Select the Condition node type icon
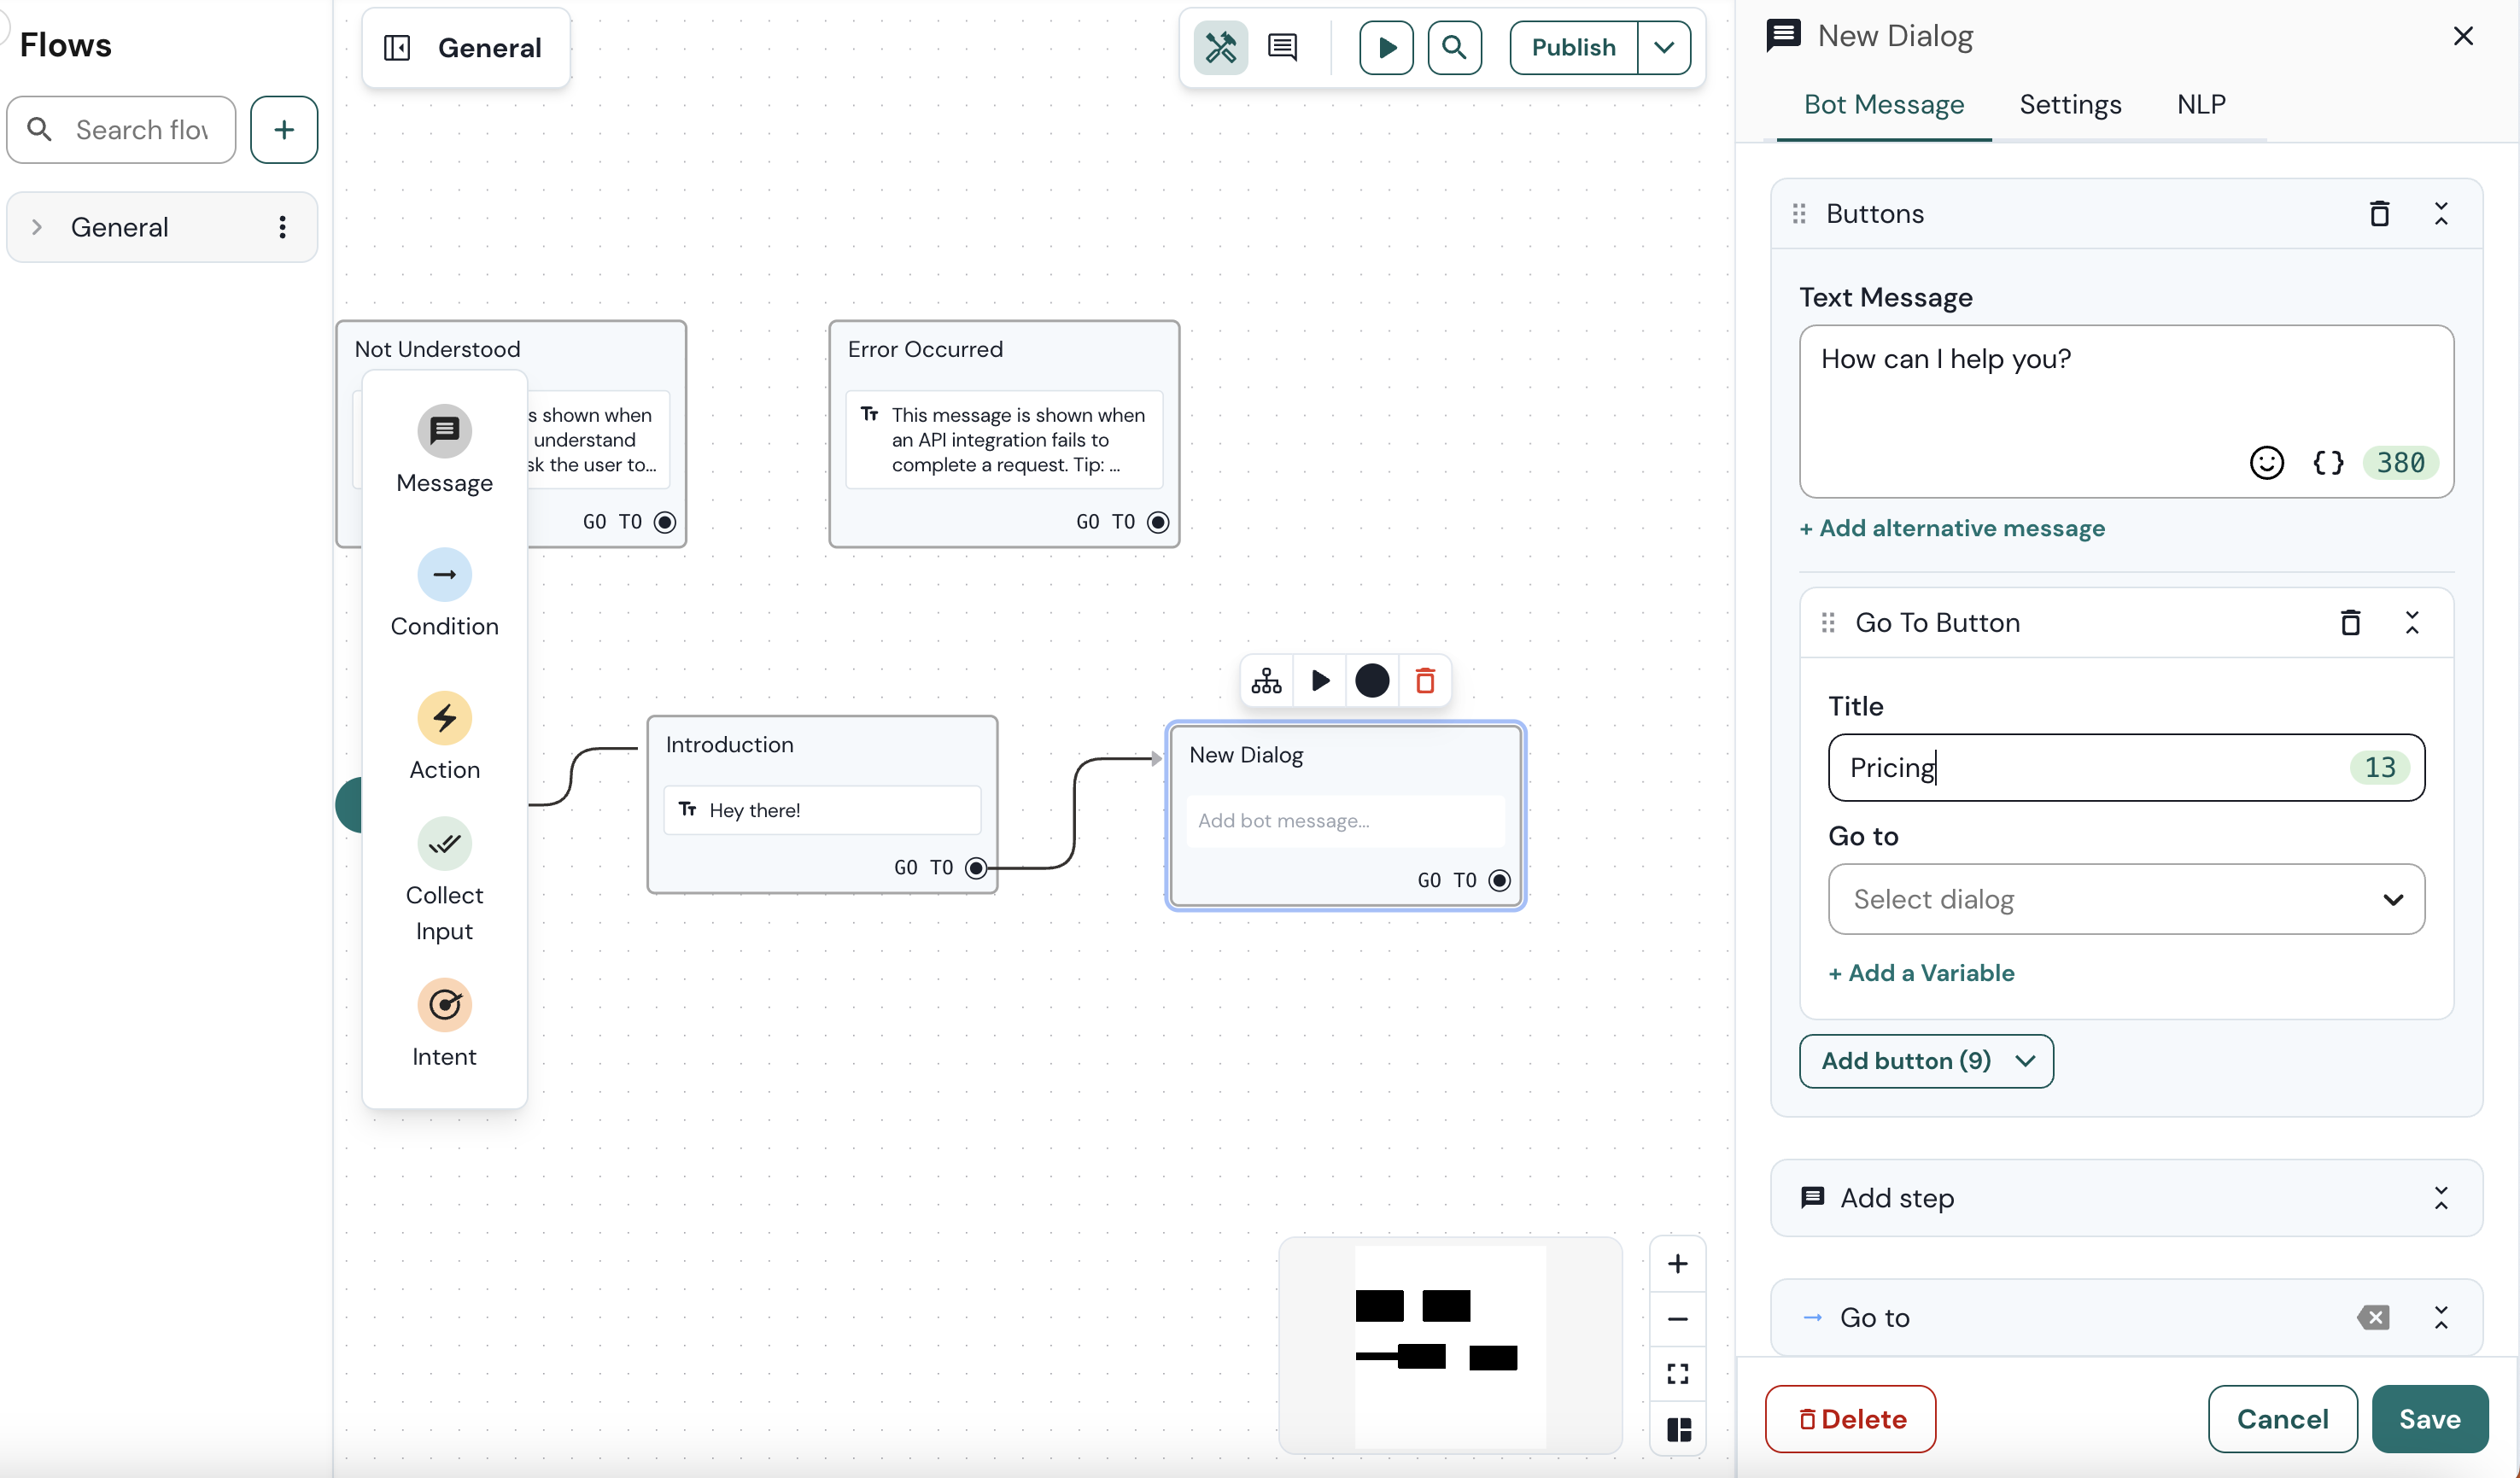 444,575
